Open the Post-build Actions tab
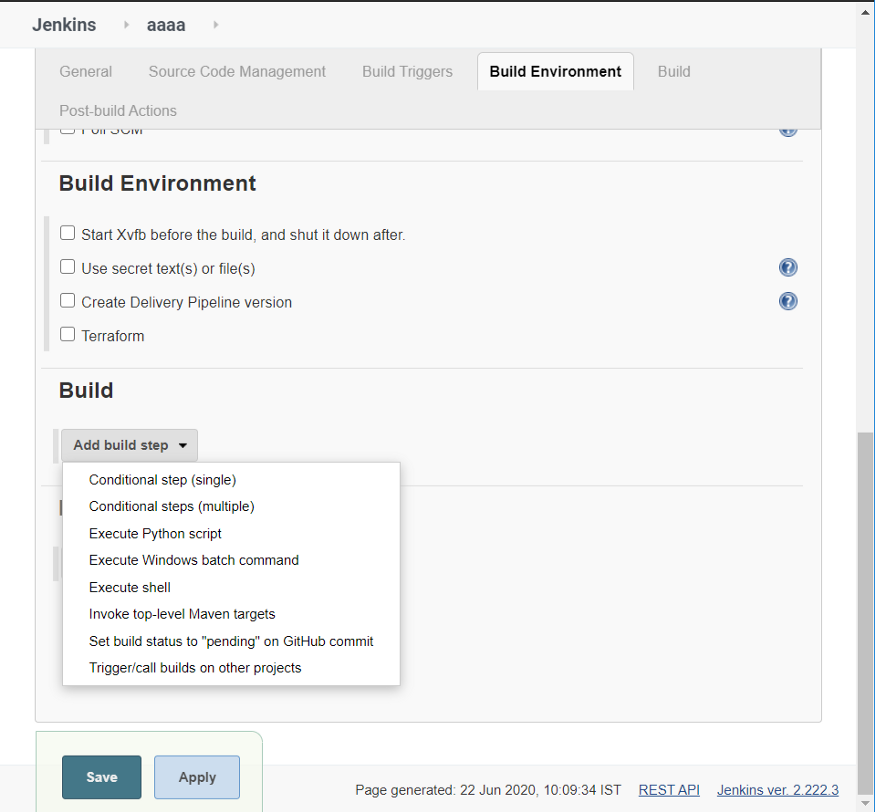This screenshot has width=875, height=812. (118, 110)
